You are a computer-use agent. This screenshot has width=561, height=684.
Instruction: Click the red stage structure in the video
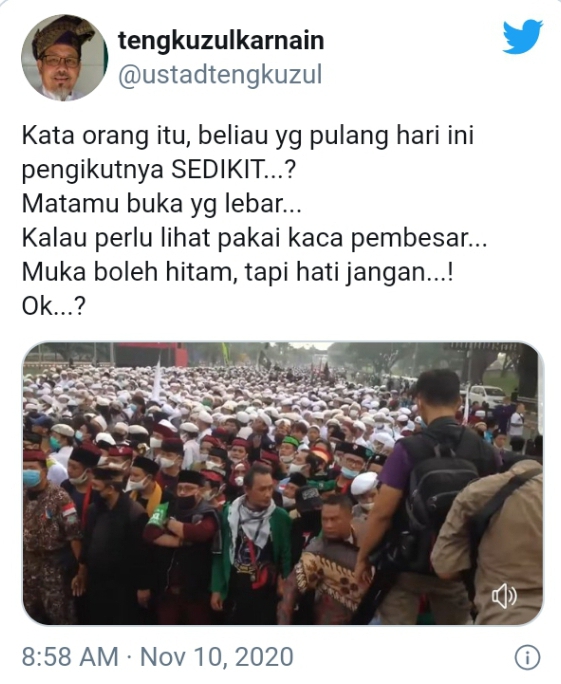pos(153,354)
